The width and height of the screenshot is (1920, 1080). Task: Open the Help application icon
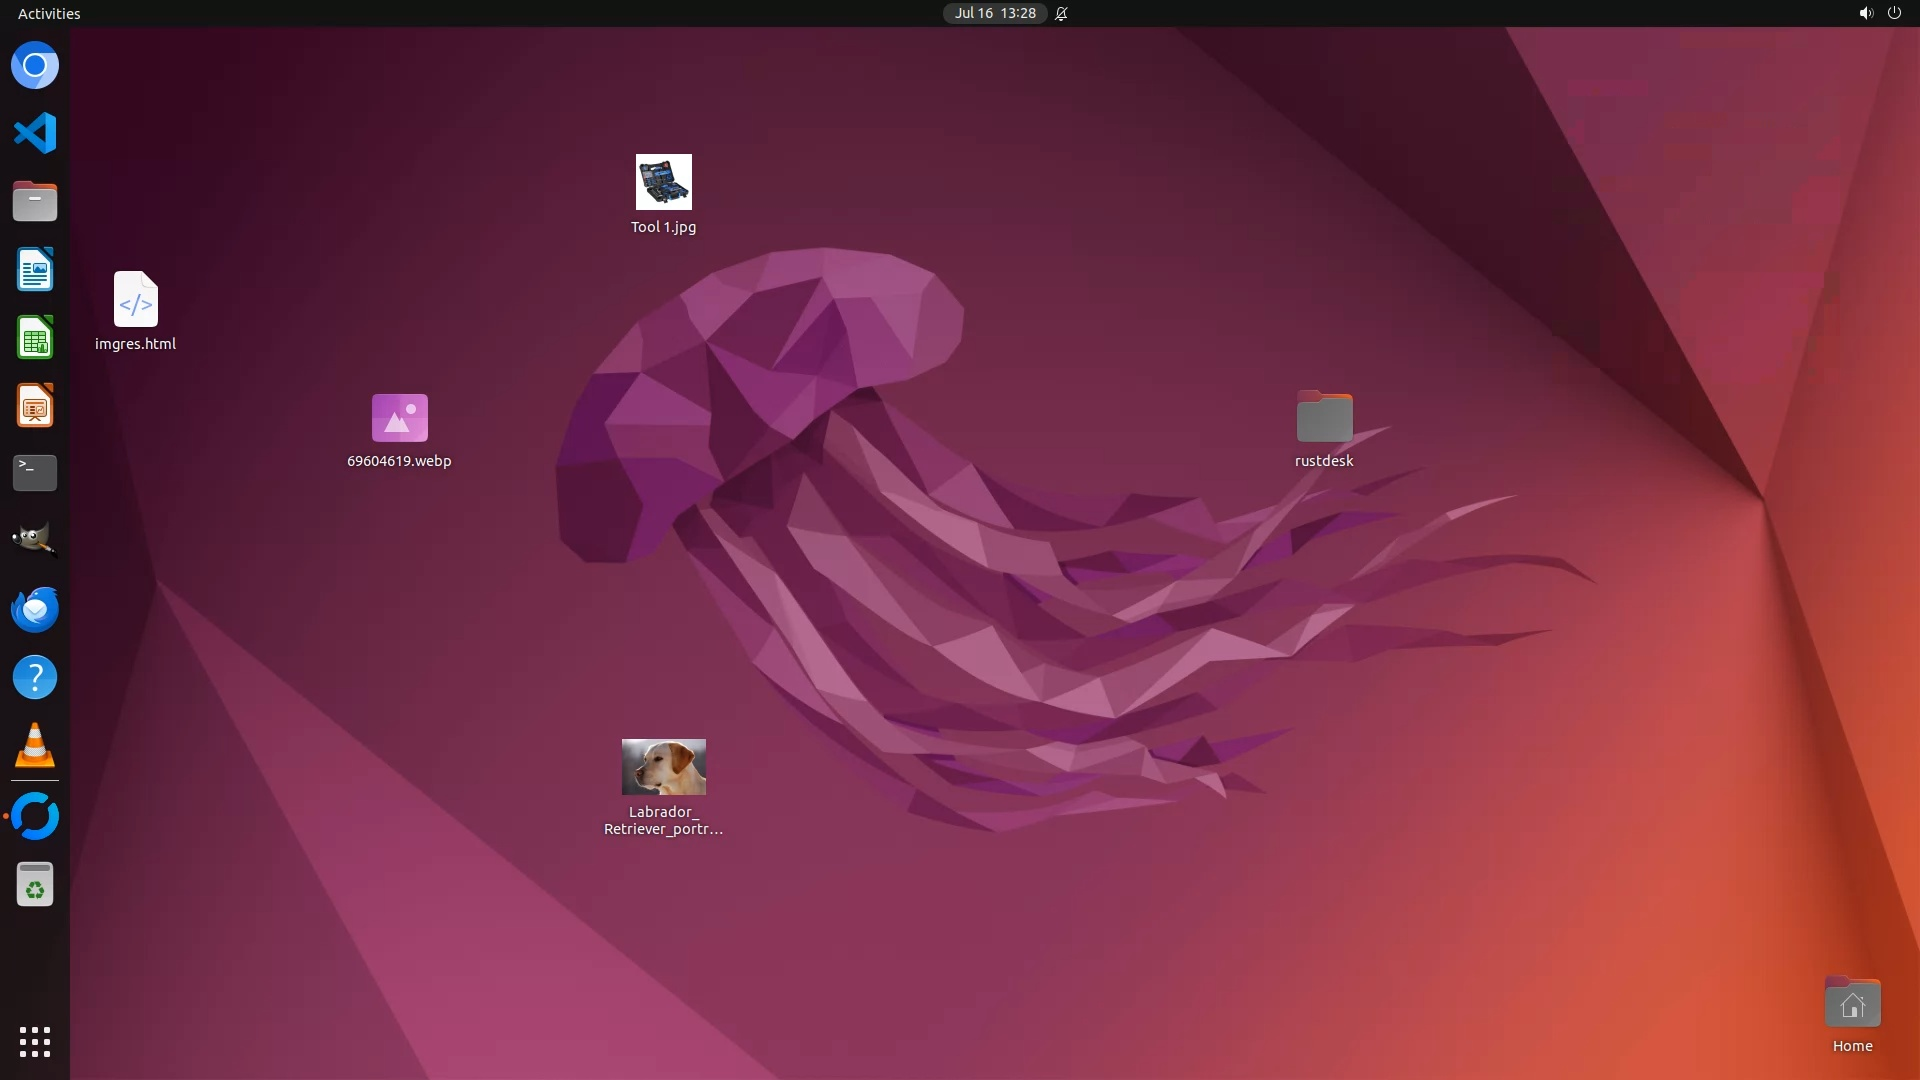[35, 678]
